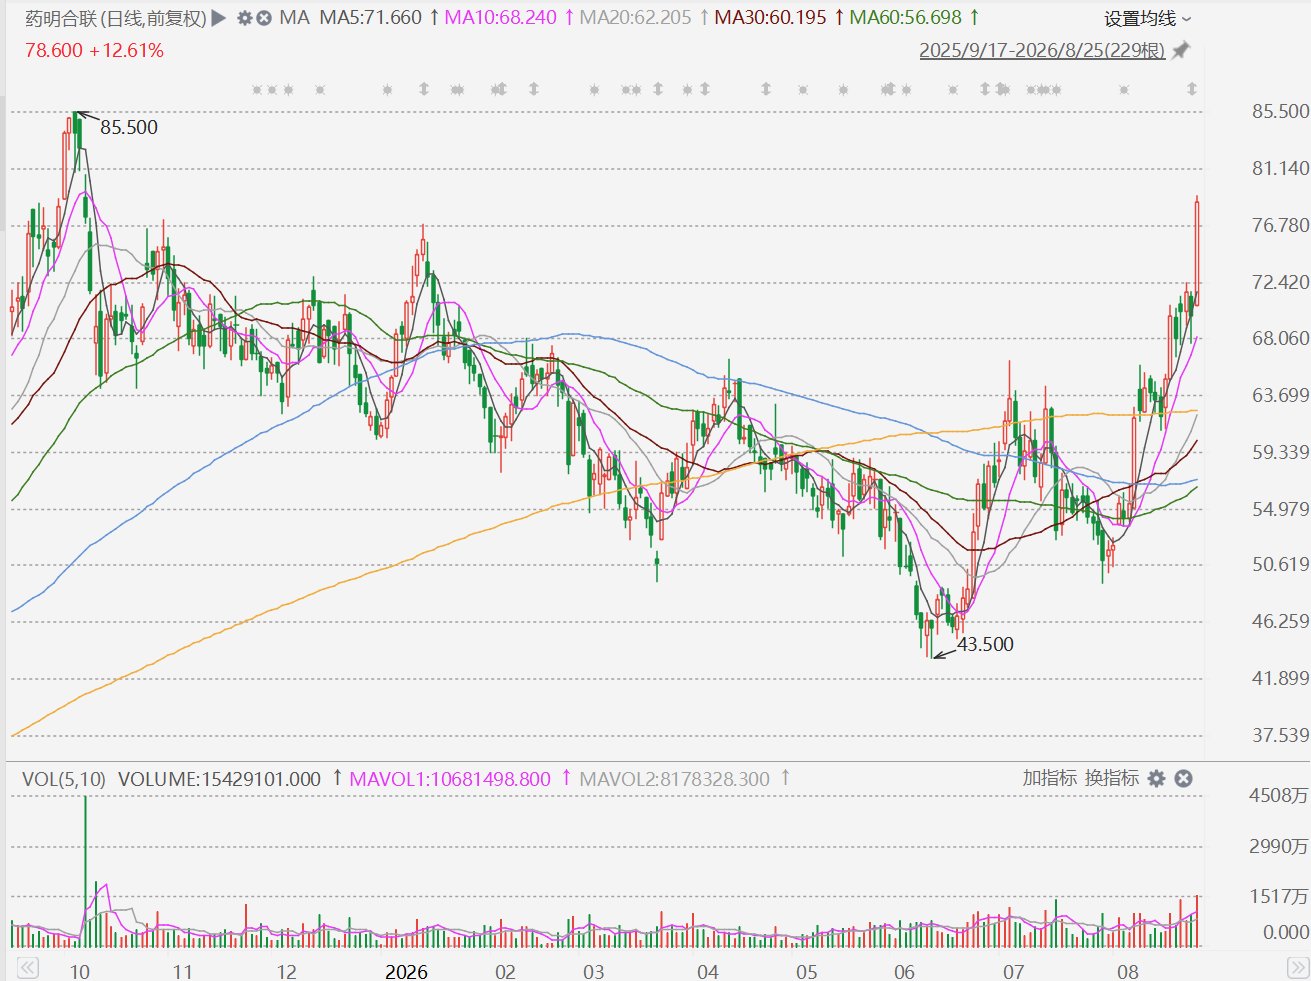Viewport: 1311px width, 981px height.
Task: Open the 2025/9/17-2026/8/25(229根) date range link
Action: (x=1042, y=50)
